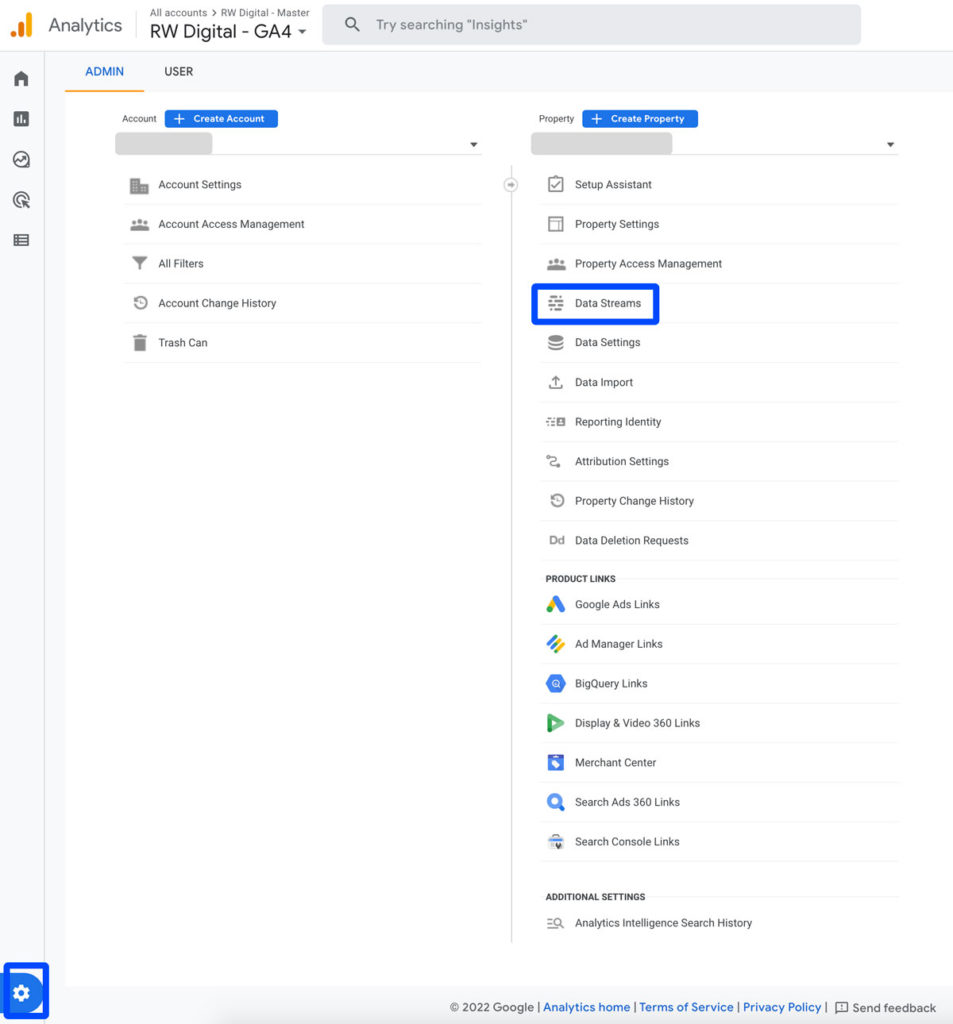Click the Admin gear icon

coord(22,993)
